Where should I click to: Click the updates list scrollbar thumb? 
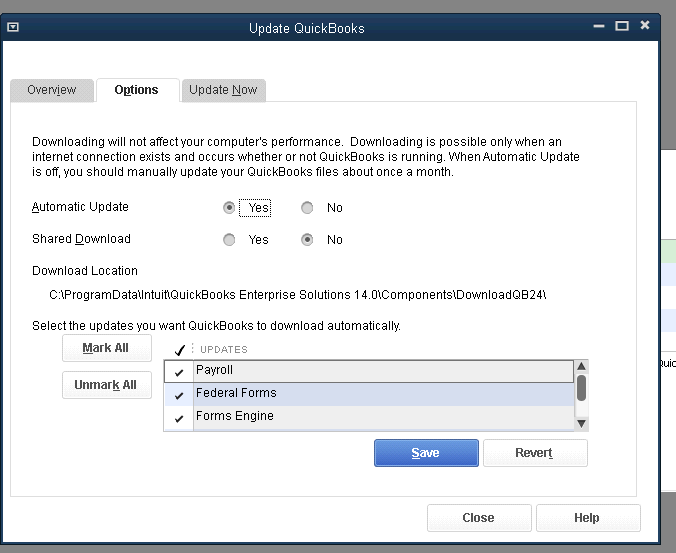pyautogui.click(x=581, y=388)
